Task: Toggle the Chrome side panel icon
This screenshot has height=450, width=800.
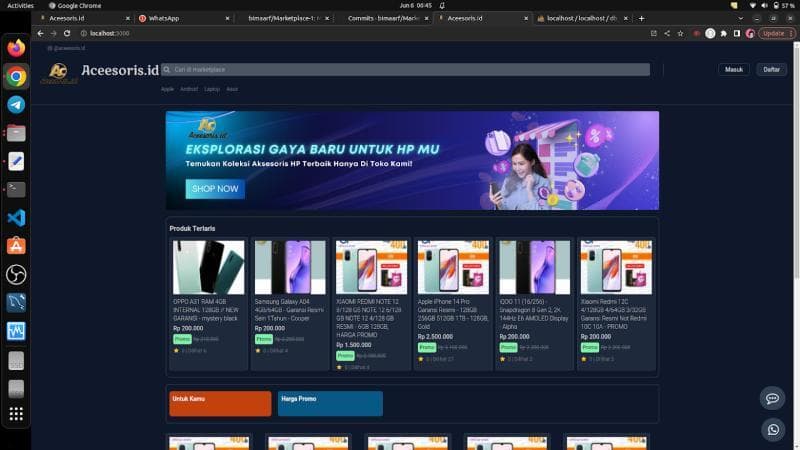Action: tap(737, 33)
